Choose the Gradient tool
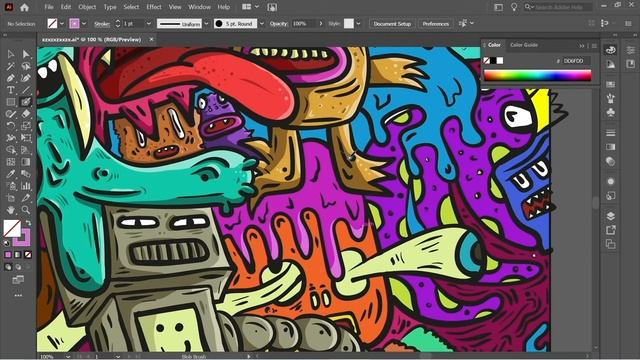The image size is (640, 360). tap(26, 162)
